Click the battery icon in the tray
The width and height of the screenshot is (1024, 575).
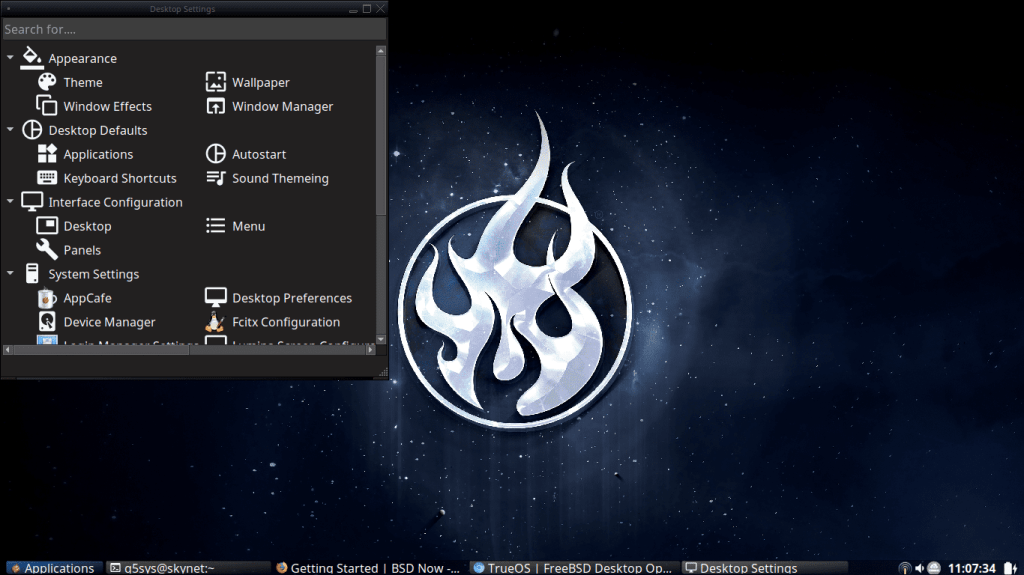pyautogui.click(x=1010, y=568)
